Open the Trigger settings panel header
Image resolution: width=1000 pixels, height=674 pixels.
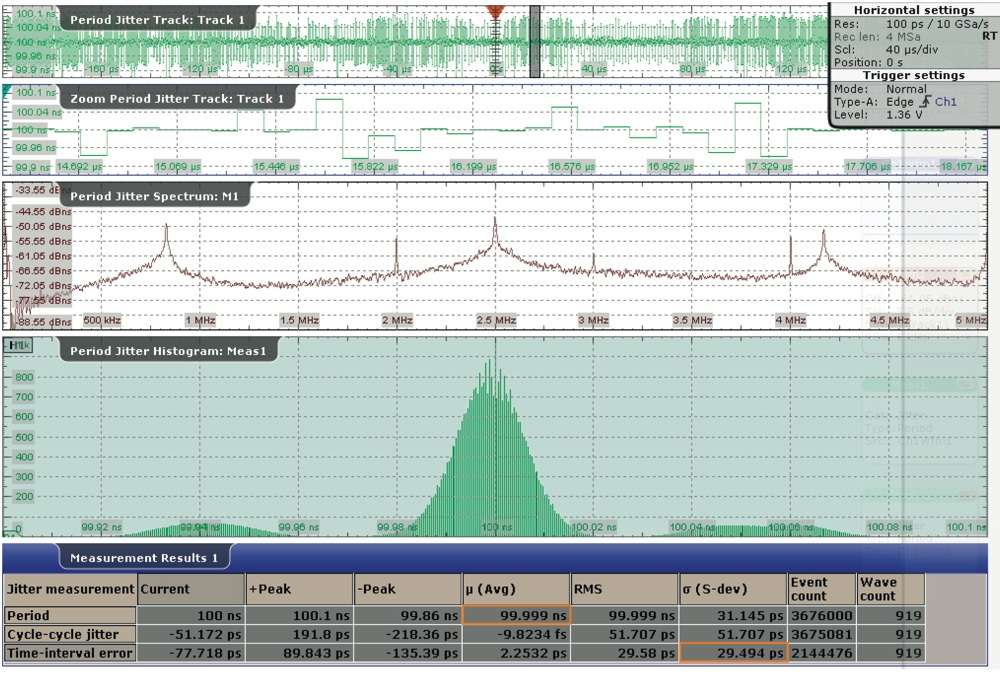point(914,75)
